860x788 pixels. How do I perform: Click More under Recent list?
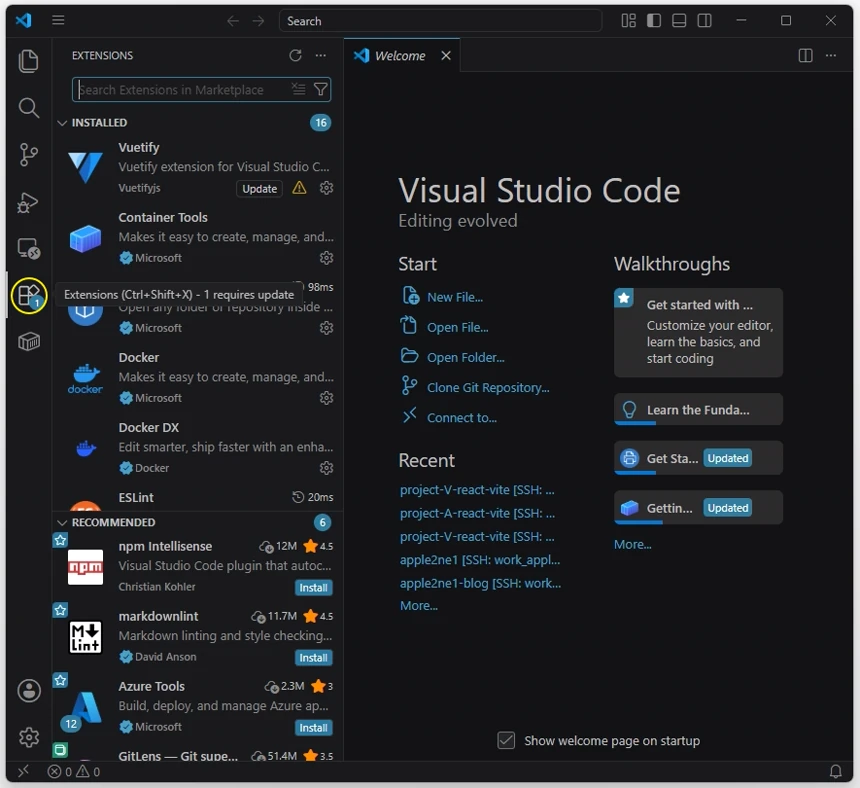coord(418,606)
